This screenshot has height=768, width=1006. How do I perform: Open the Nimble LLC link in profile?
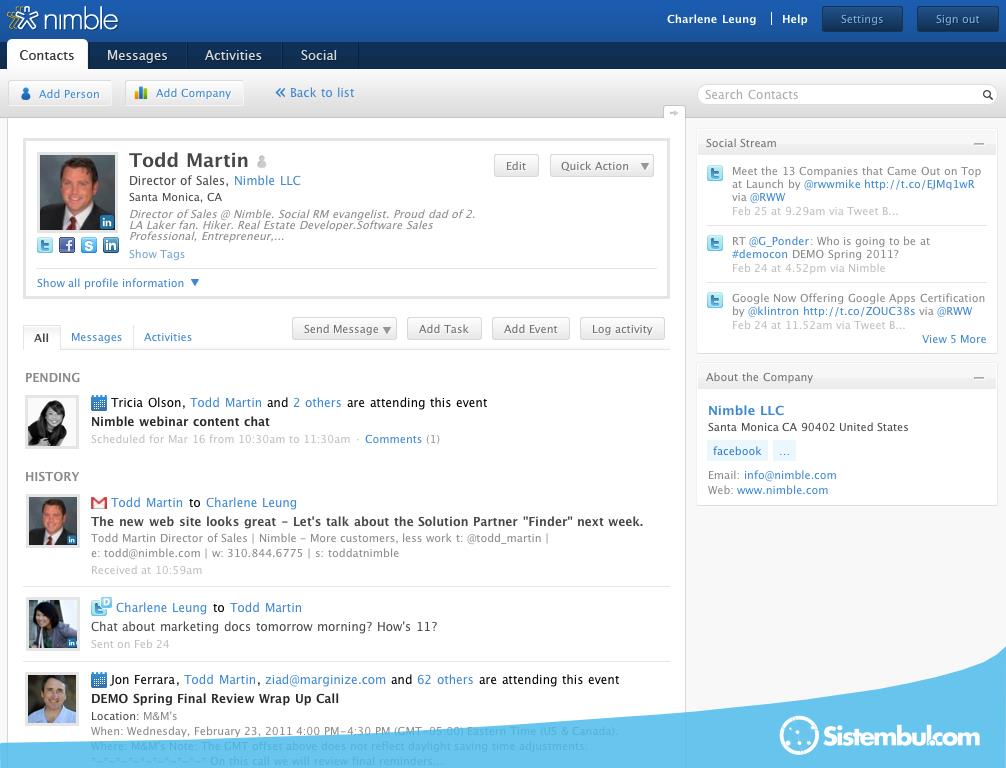click(267, 181)
